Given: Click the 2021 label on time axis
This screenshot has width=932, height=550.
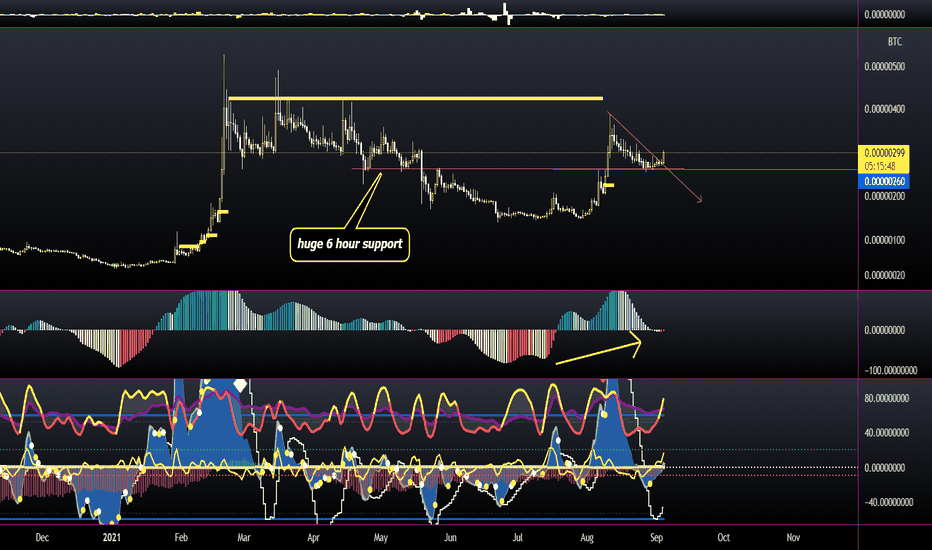Looking at the screenshot, I should [111, 538].
